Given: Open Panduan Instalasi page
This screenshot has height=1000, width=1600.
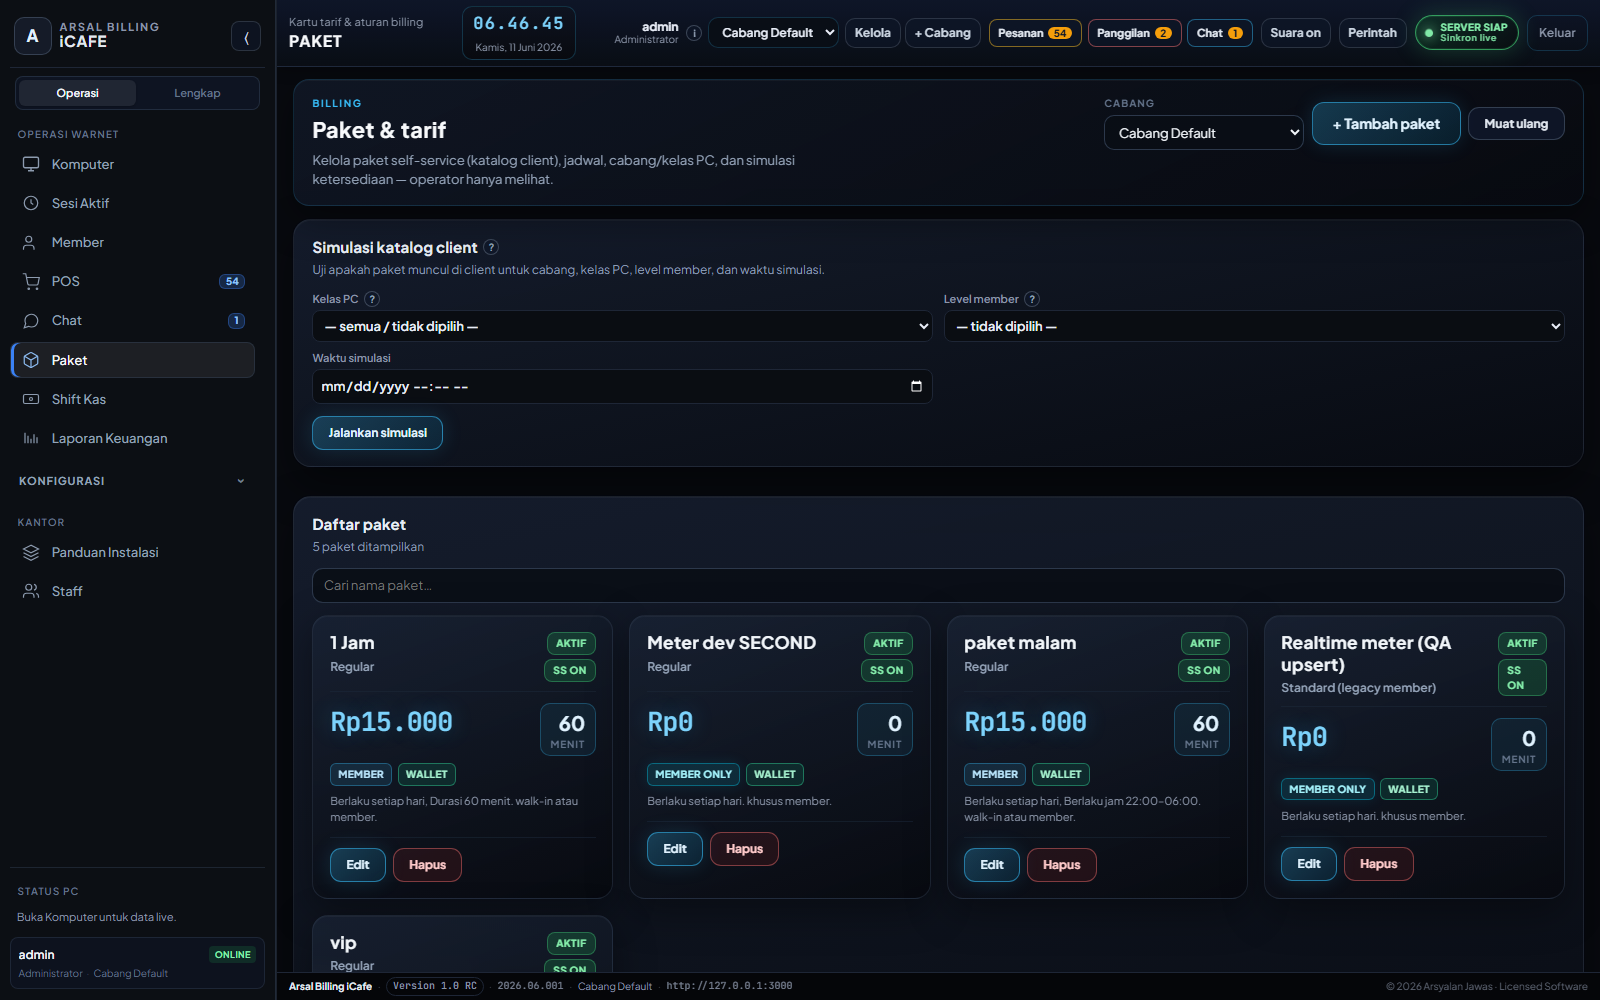Looking at the screenshot, I should click(x=132, y=552).
